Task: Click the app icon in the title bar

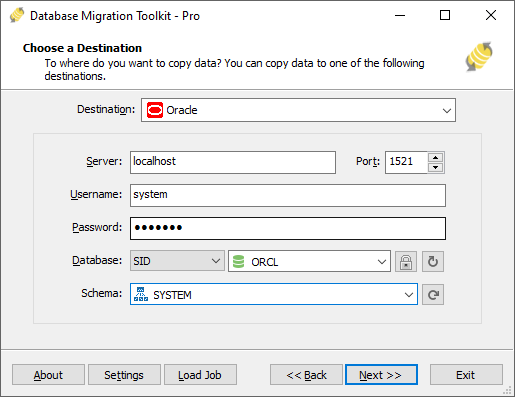Action: pos(17,15)
